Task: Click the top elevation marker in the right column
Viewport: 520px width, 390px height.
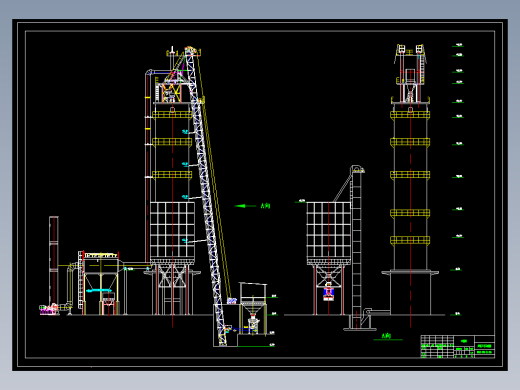Action: click(458, 45)
